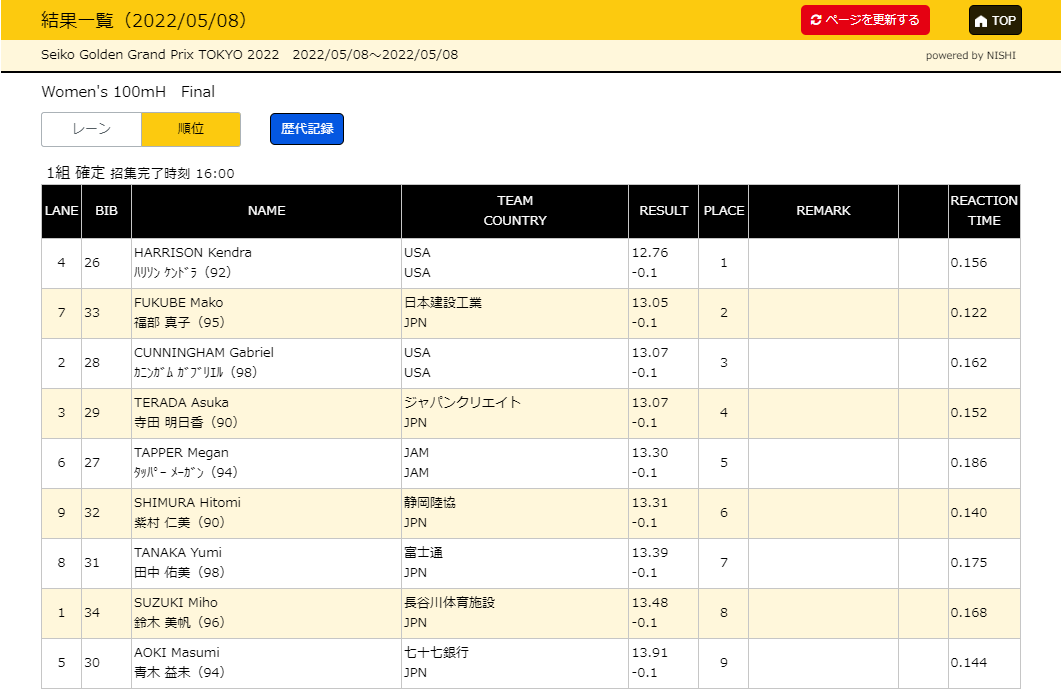Click the refresh icon on the red button
Viewport: 1062px width, 689px height.
[x=816, y=21]
